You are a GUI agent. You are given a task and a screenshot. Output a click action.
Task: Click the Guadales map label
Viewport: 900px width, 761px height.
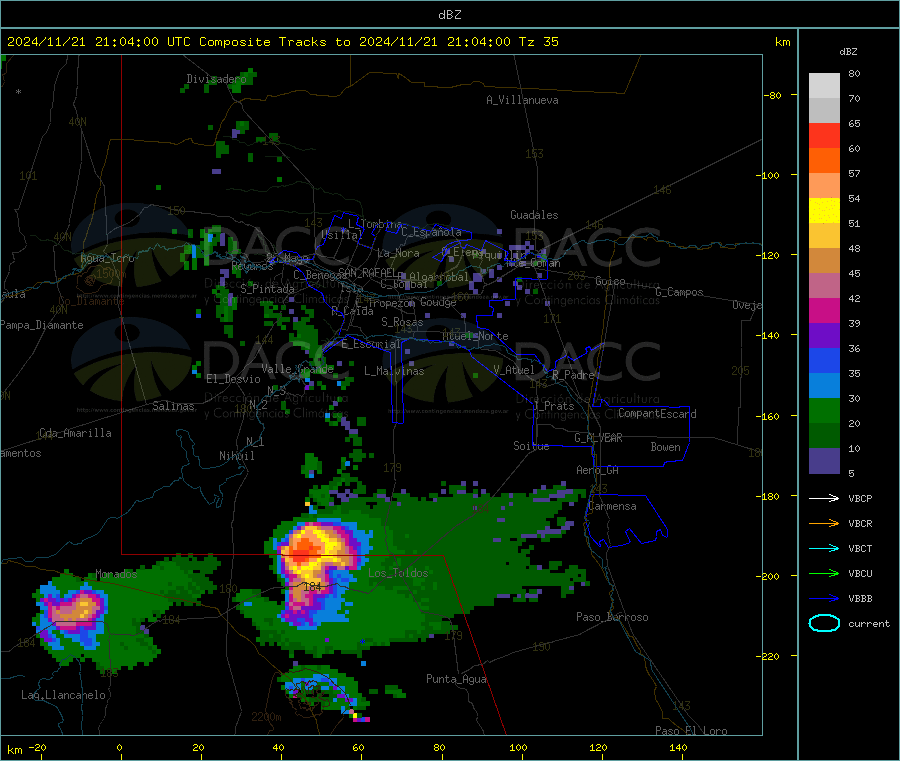[534, 215]
